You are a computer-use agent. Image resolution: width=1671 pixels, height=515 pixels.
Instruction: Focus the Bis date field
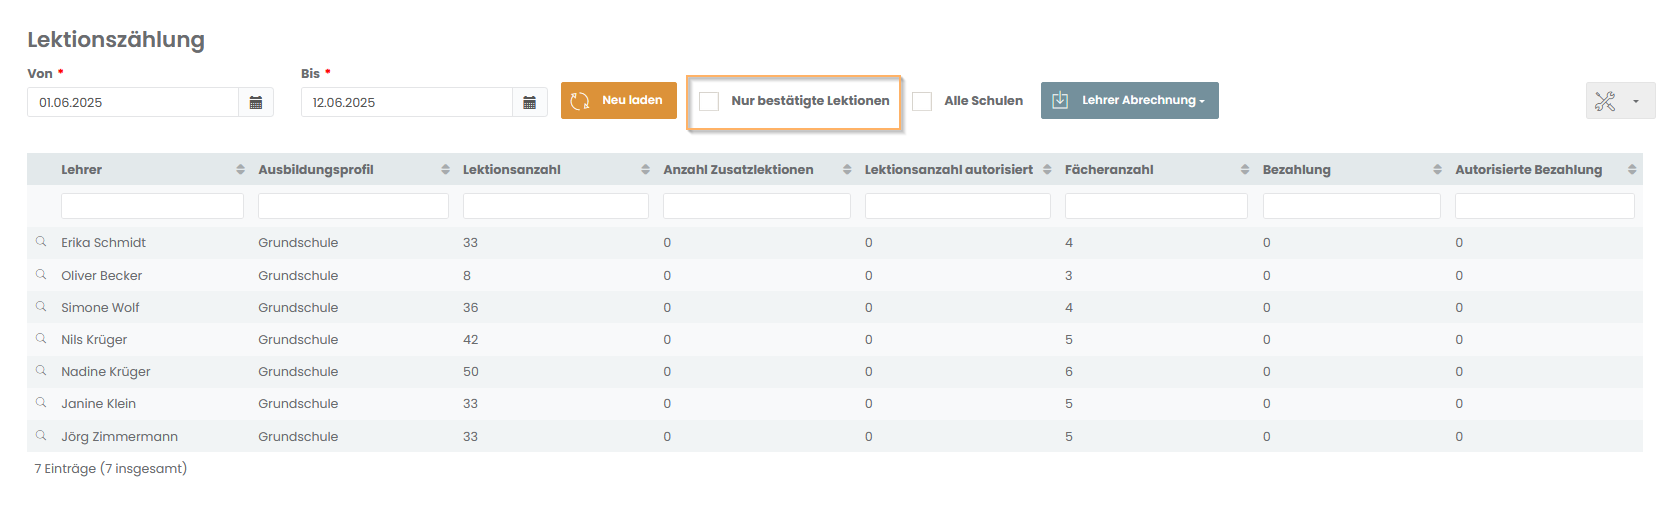(x=407, y=102)
